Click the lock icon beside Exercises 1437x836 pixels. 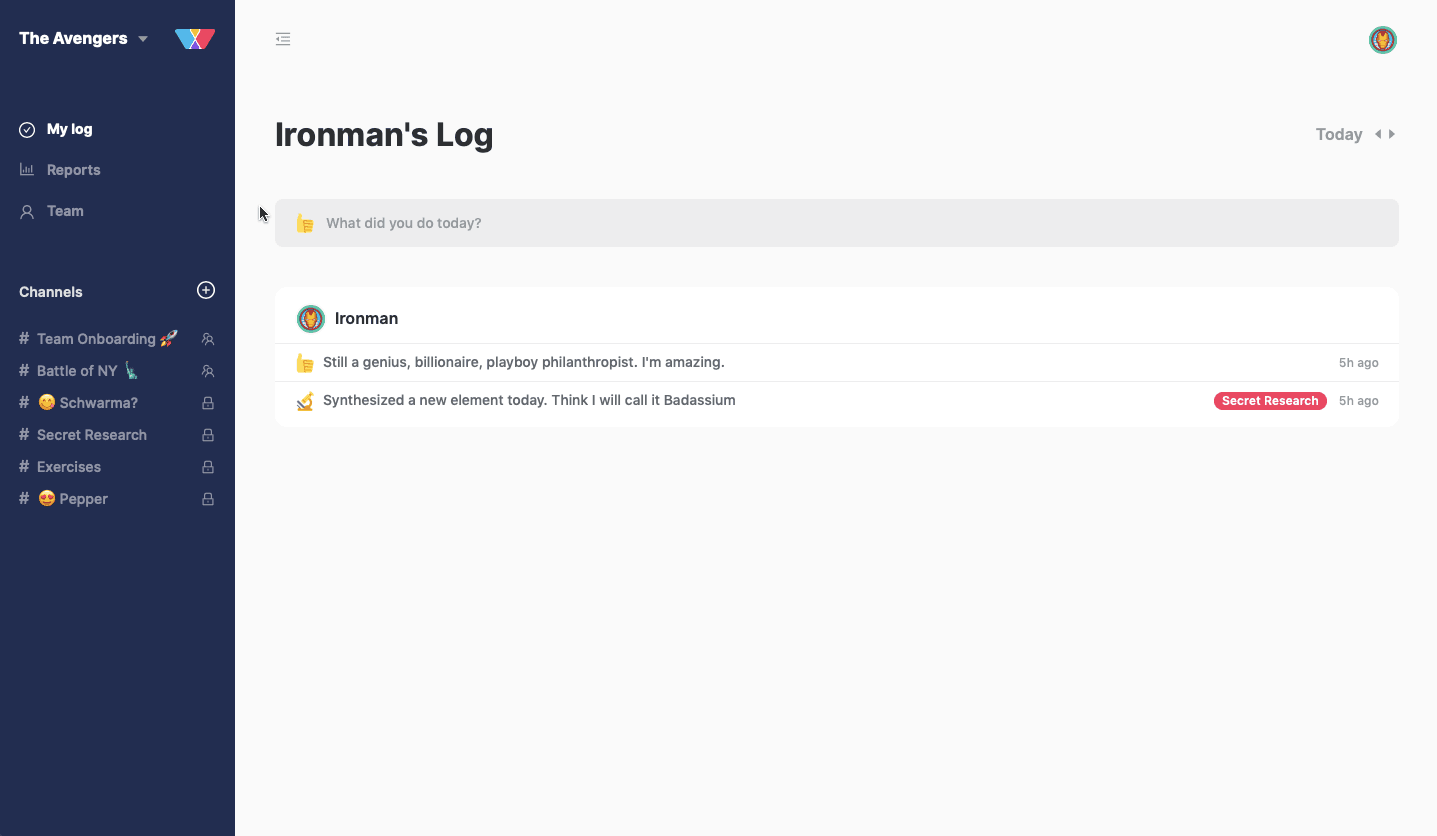pos(208,467)
